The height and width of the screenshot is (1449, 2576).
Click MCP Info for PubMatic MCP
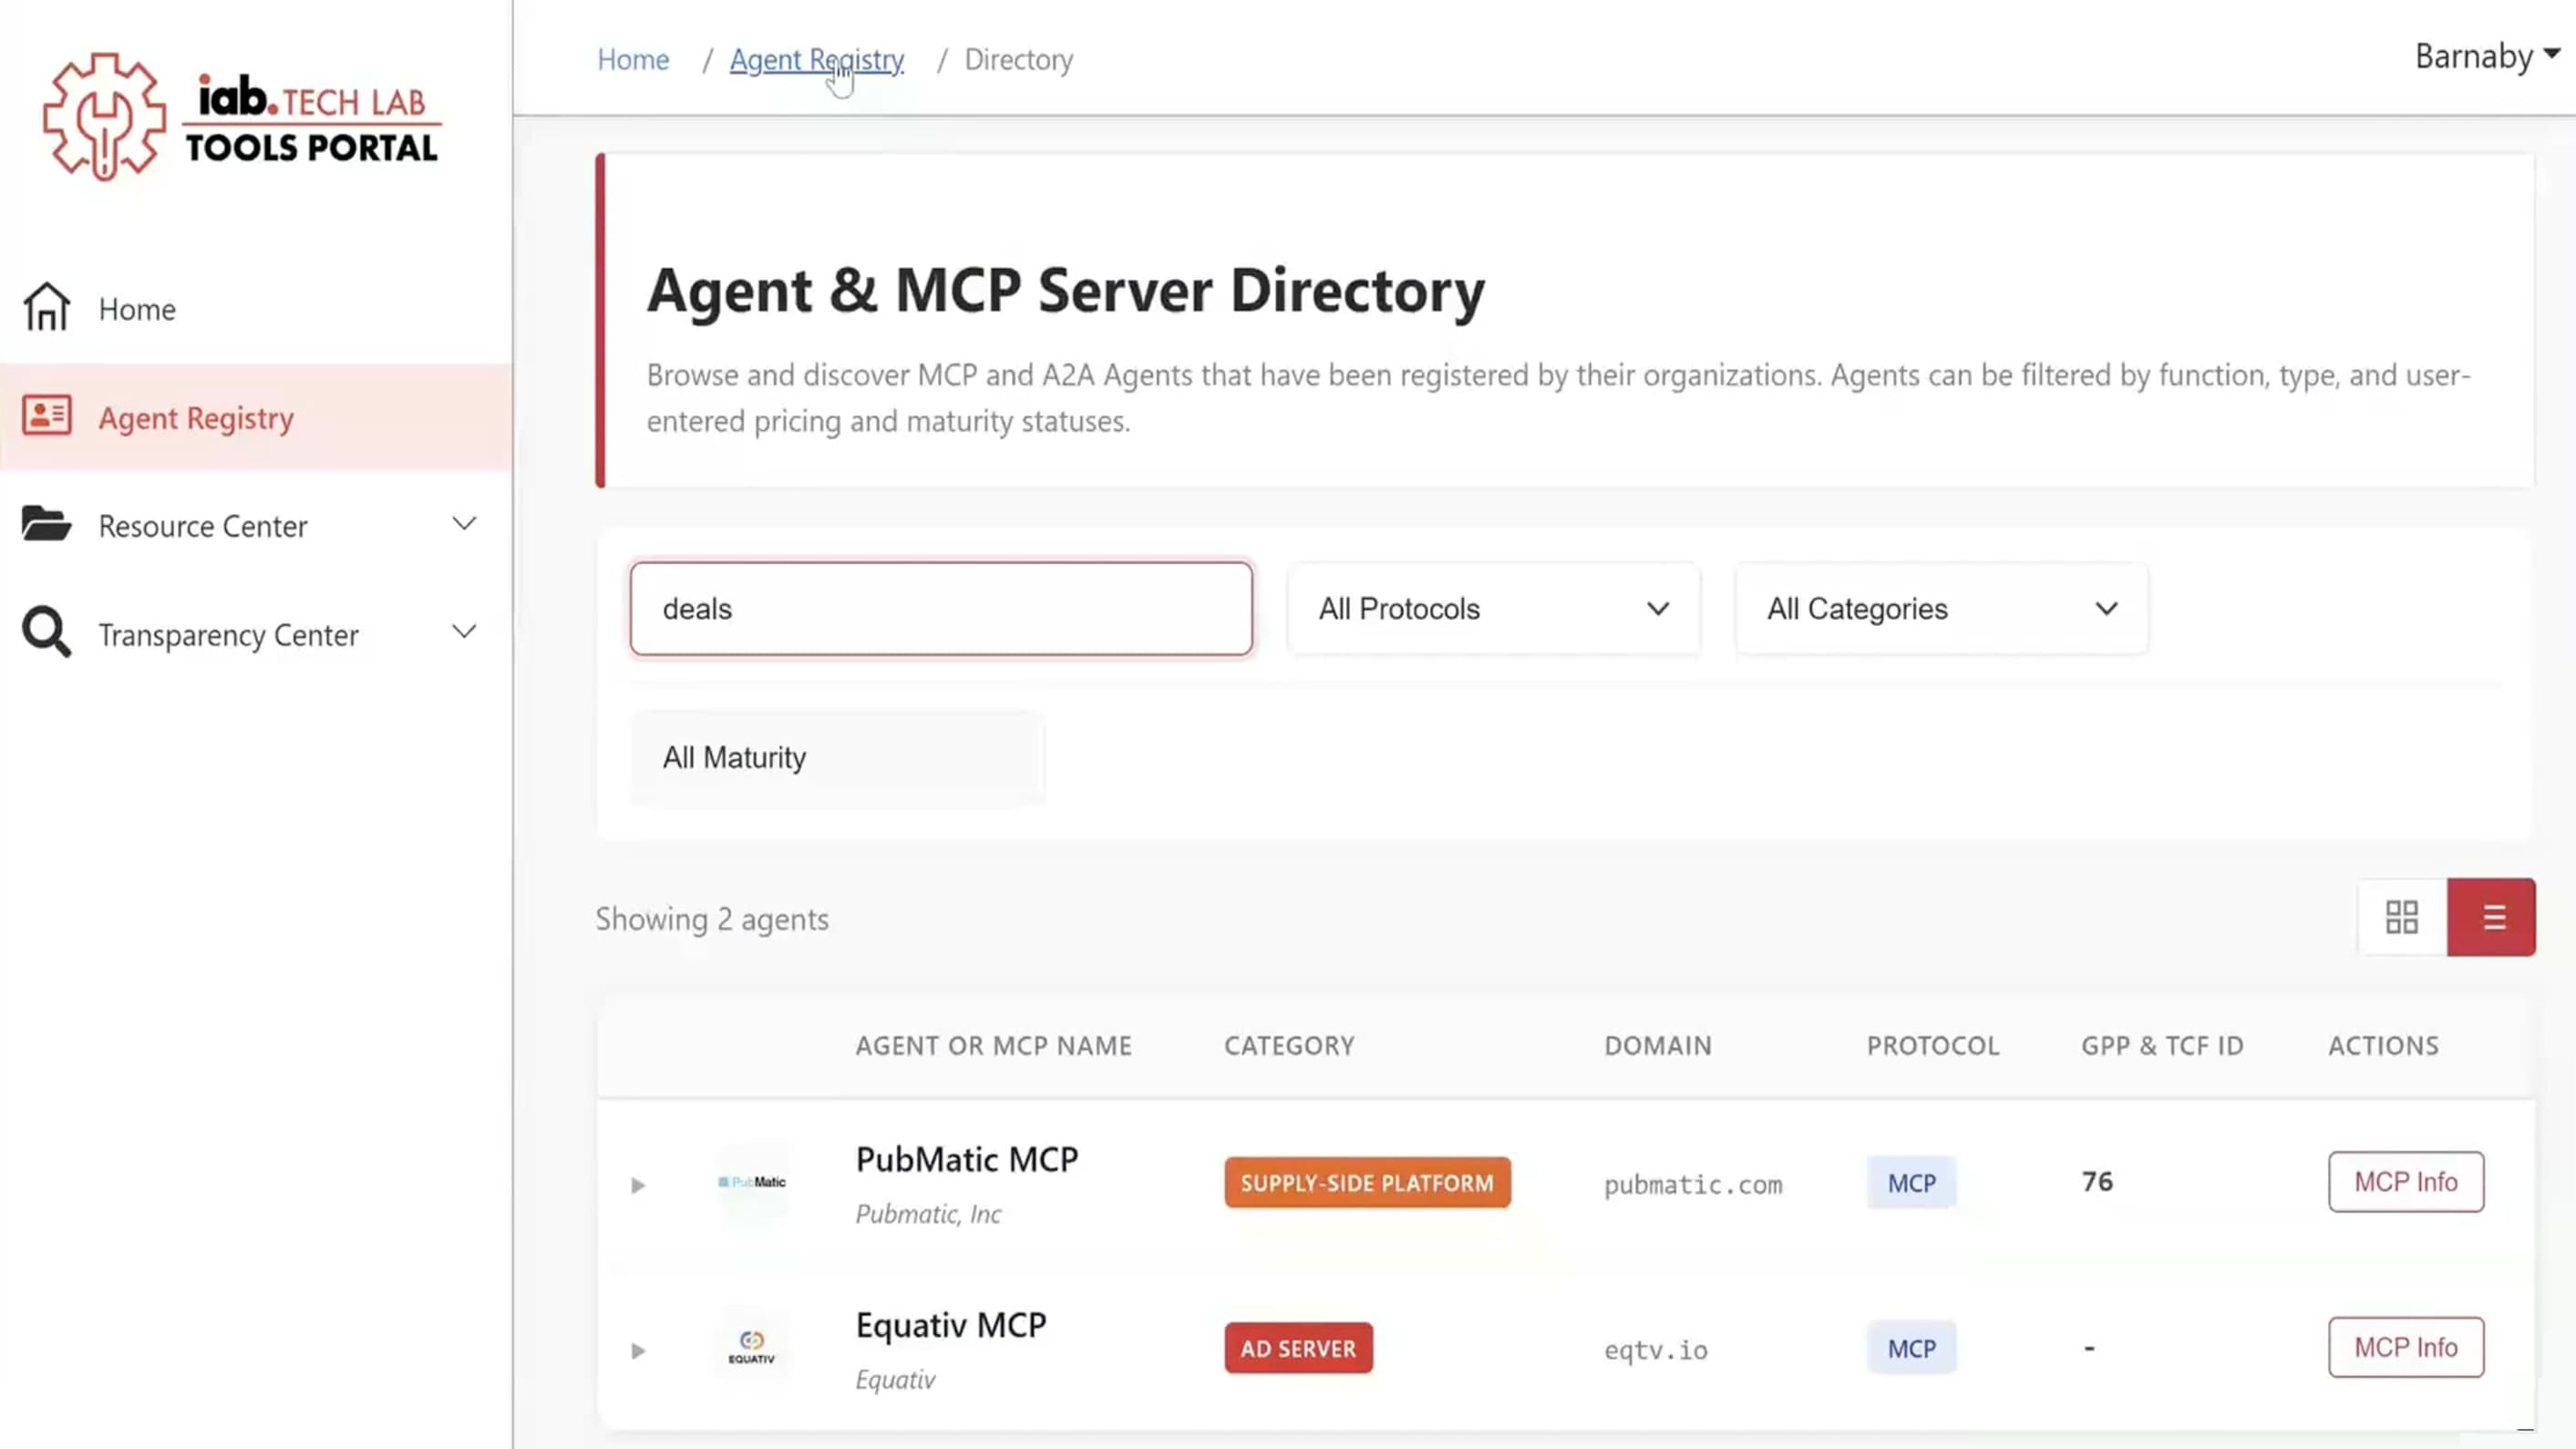point(2406,1181)
